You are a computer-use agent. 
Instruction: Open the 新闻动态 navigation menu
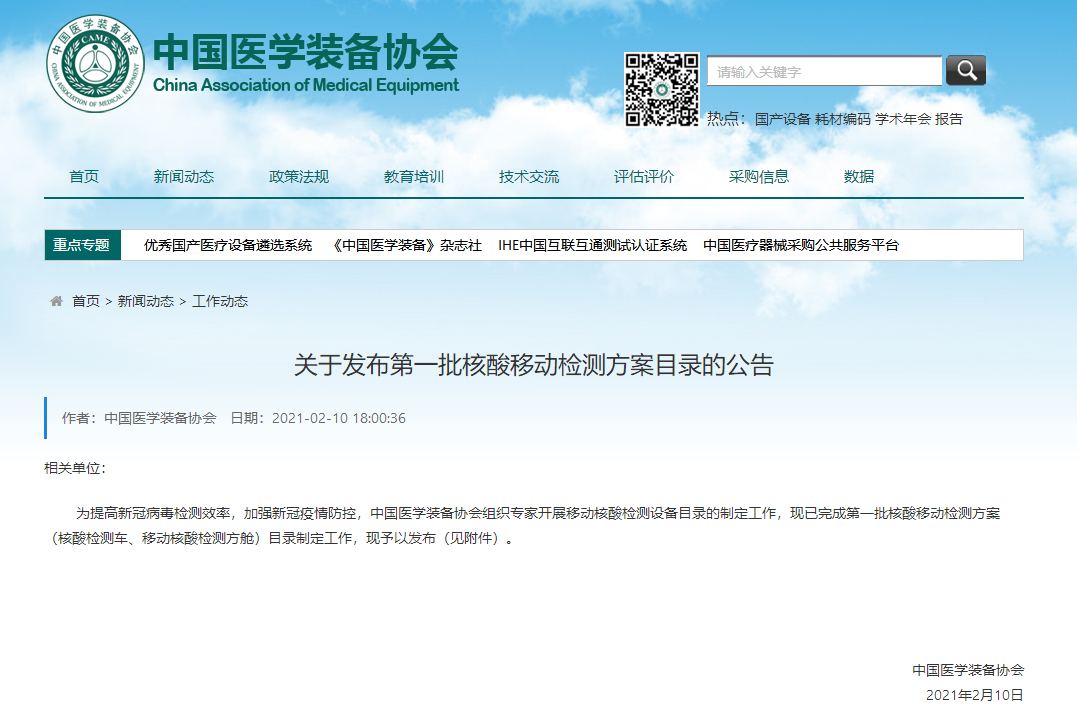183,176
